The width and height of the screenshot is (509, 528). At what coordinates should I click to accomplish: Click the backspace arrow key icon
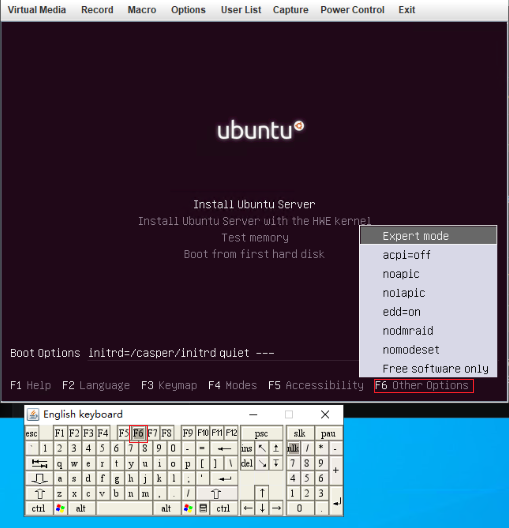pos(224,449)
